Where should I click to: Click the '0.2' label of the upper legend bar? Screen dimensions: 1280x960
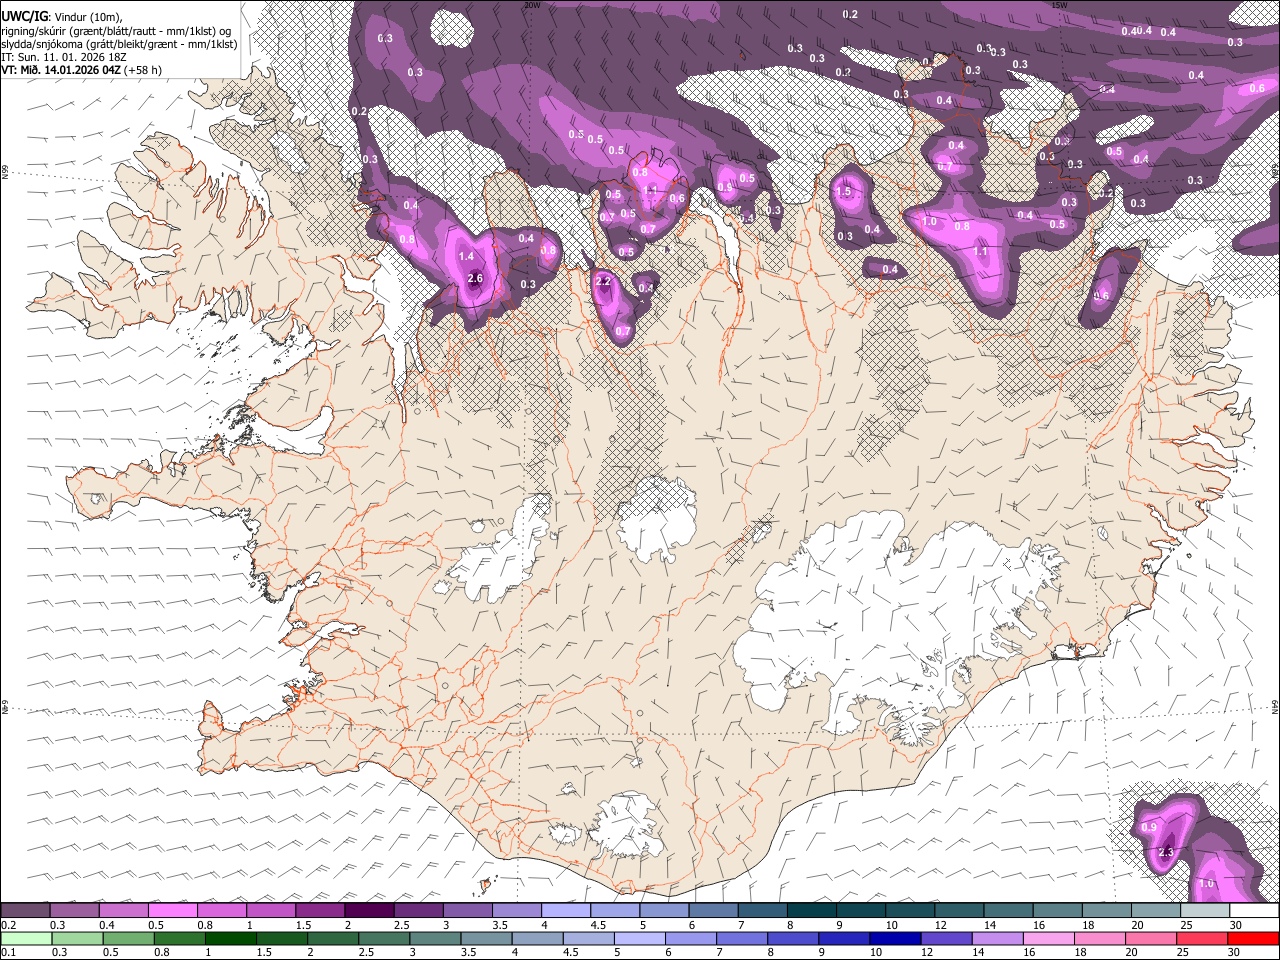click(x=8, y=925)
